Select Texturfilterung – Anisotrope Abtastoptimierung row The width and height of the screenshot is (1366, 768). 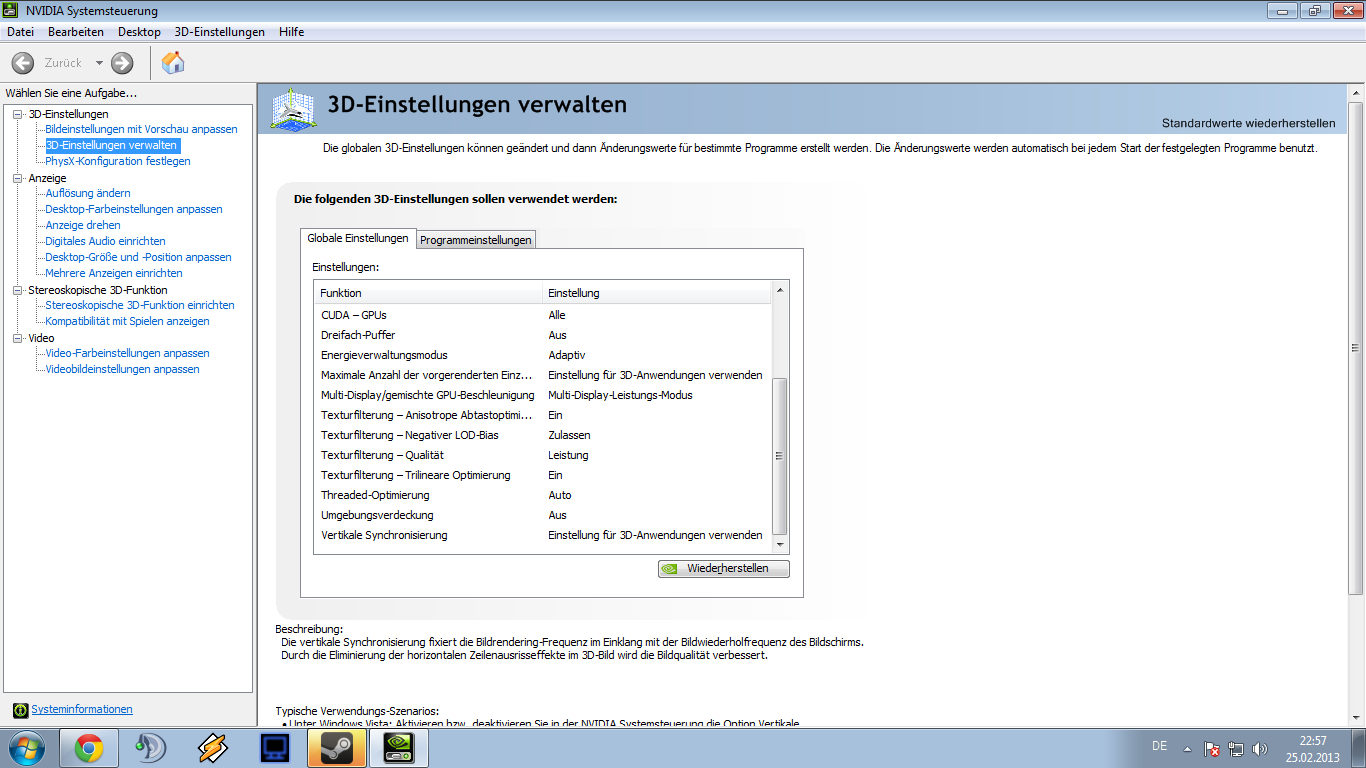point(543,415)
